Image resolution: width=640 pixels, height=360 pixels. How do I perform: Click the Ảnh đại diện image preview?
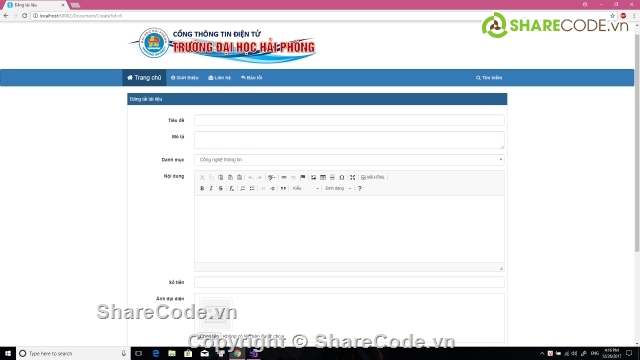click(x=216, y=314)
